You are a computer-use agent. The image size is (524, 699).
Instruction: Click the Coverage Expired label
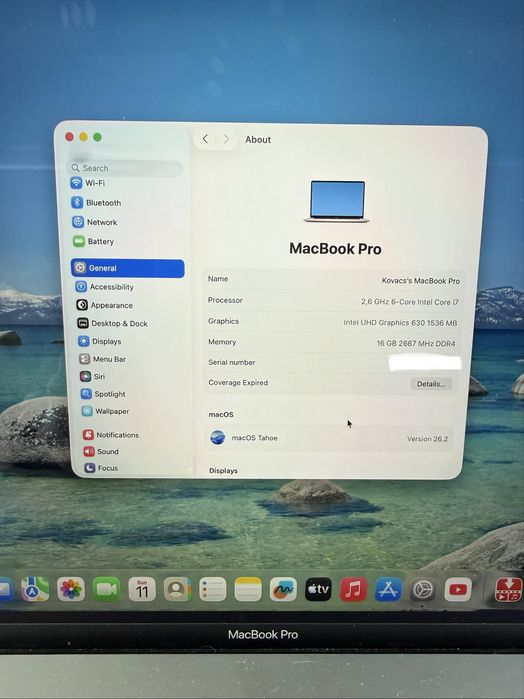[x=238, y=382]
